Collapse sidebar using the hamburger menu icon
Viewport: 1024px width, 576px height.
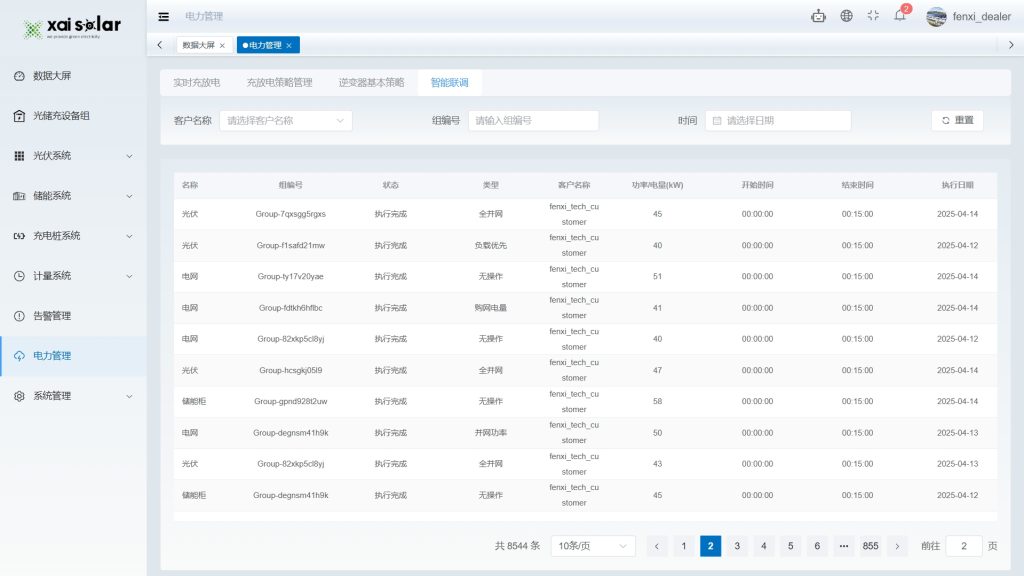[x=164, y=16]
